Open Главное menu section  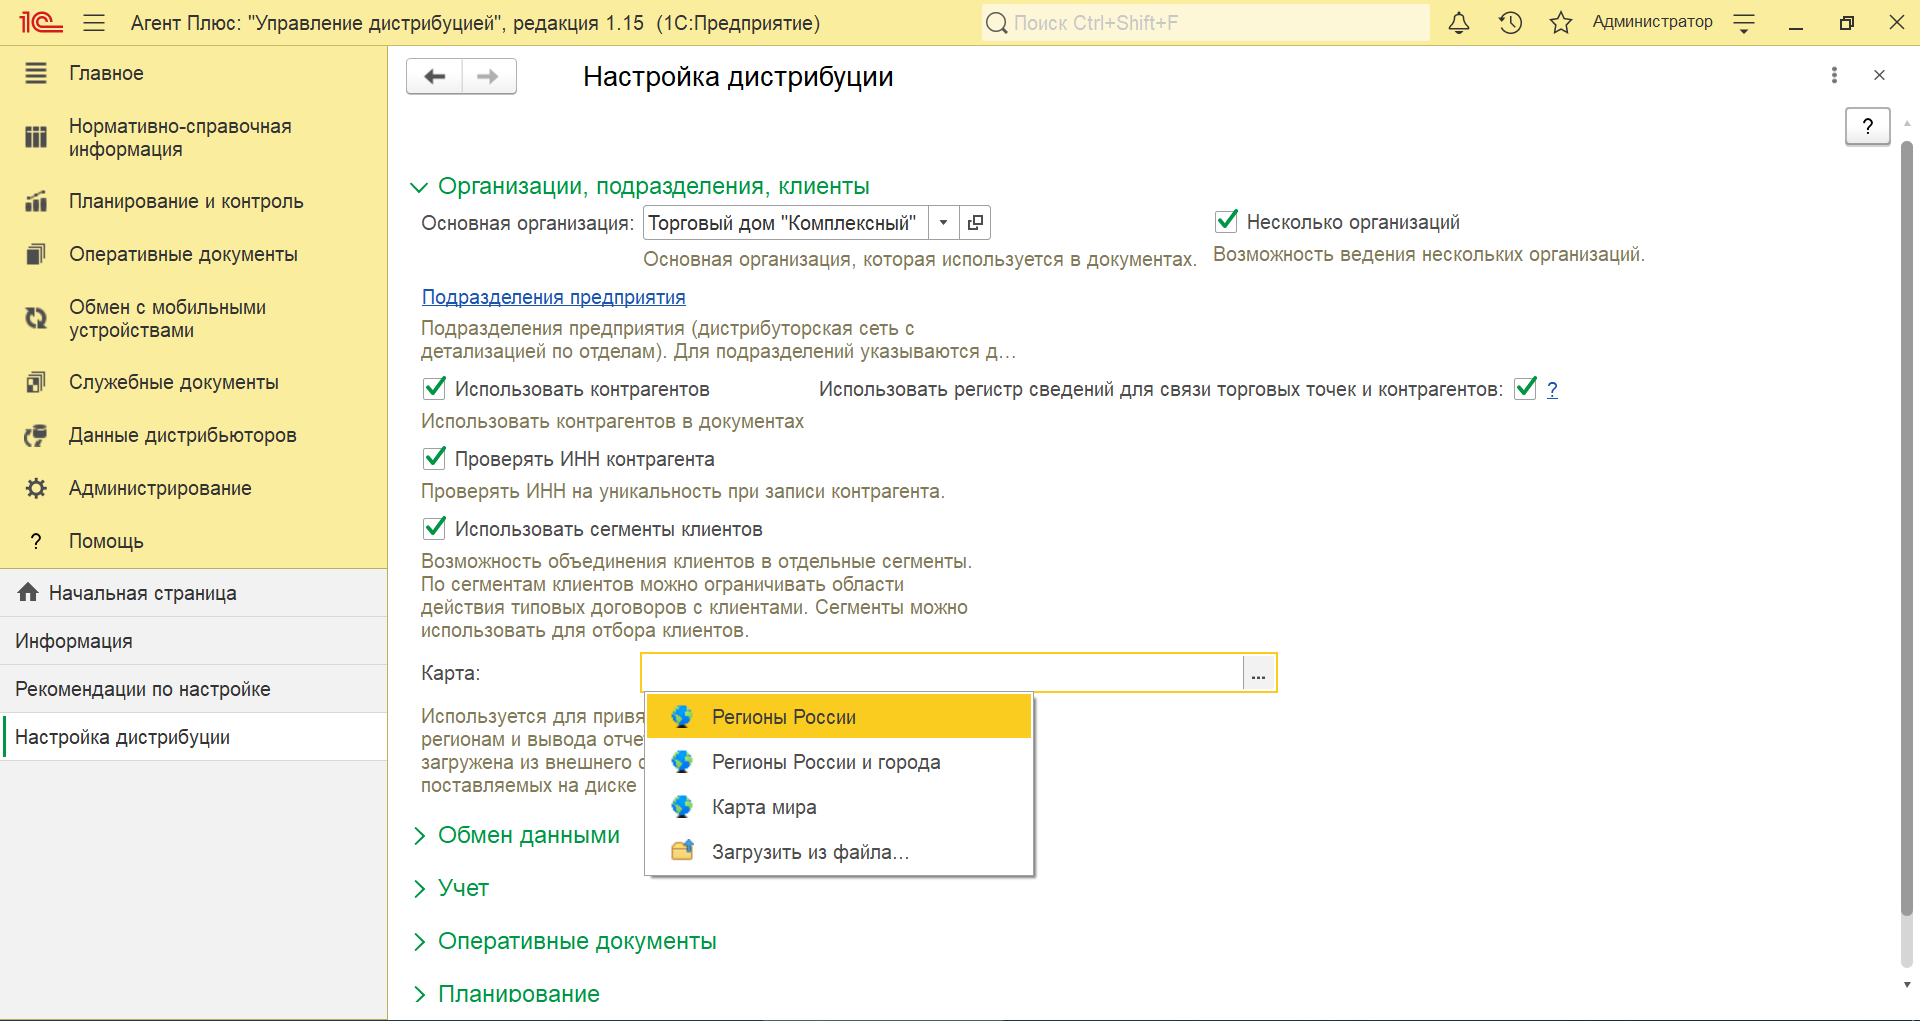[x=194, y=73]
